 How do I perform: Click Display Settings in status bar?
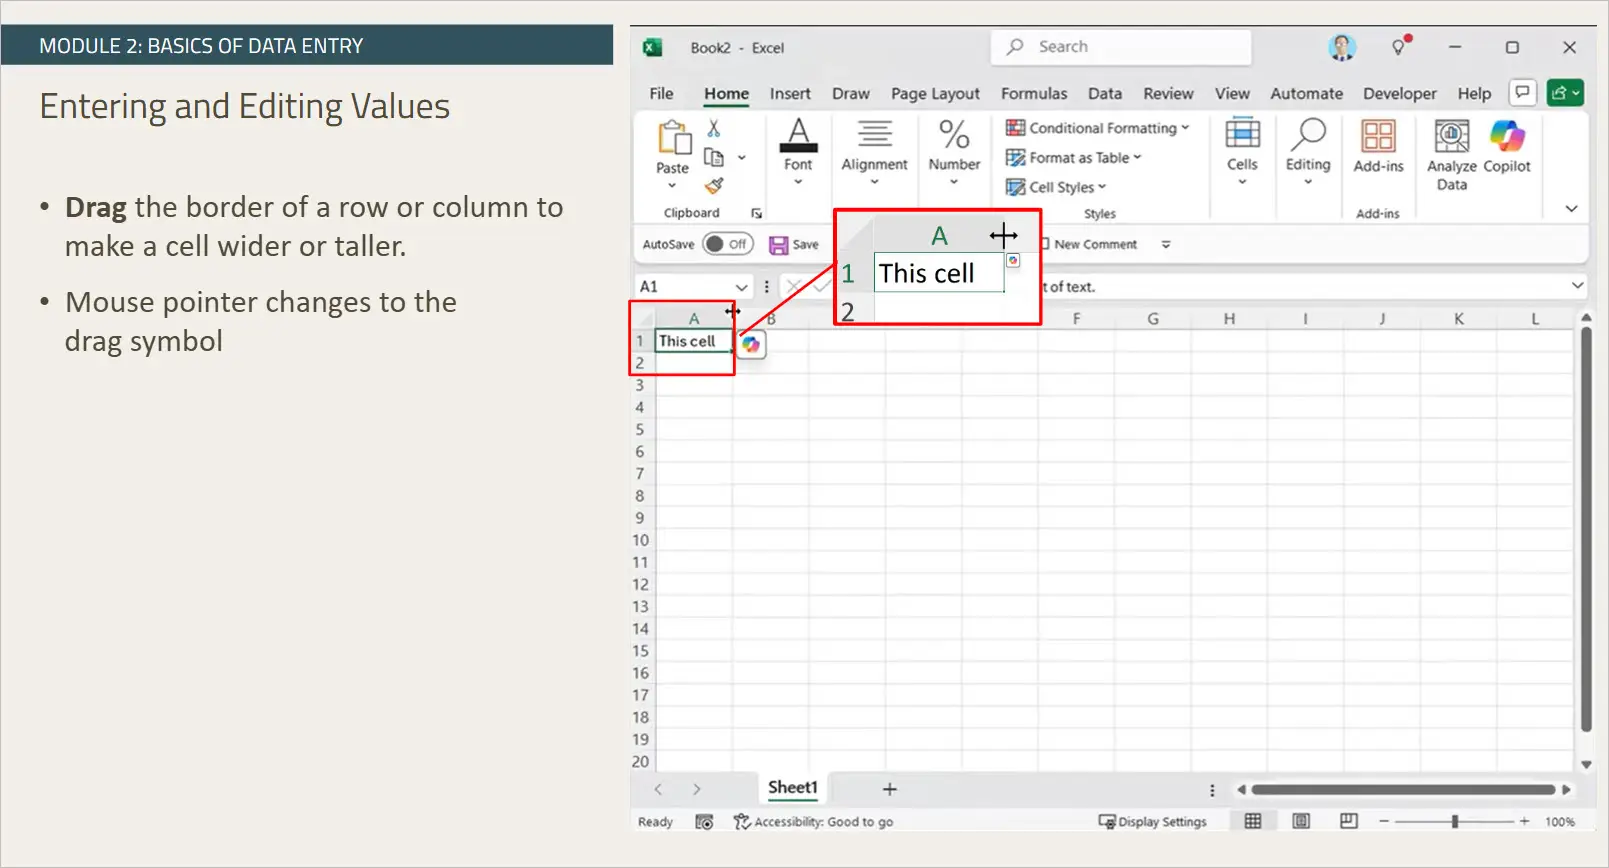pos(1152,822)
